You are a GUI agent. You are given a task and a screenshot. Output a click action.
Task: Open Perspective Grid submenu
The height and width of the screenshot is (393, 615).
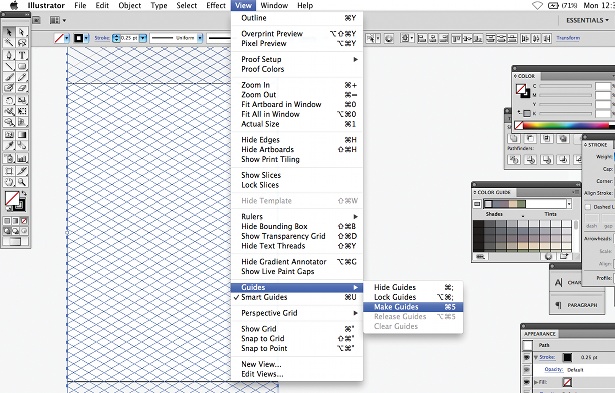click(x=297, y=313)
